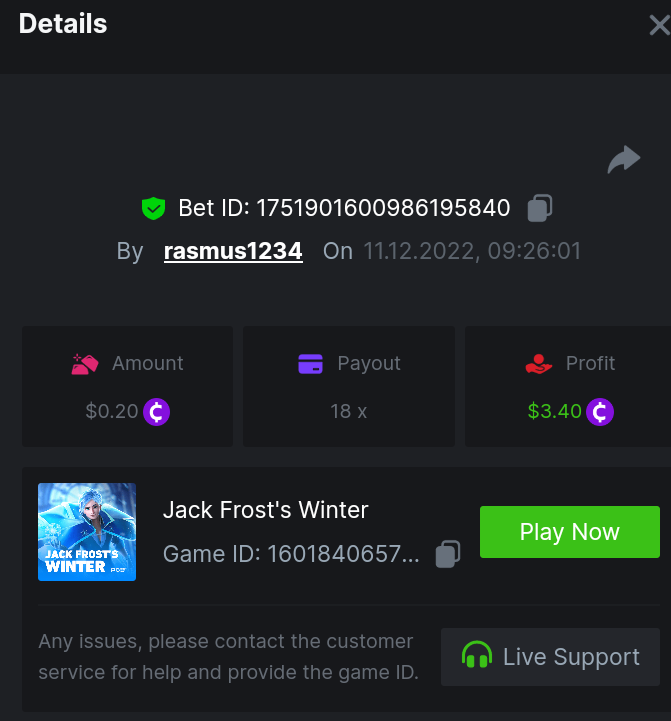Click the 18 x payout value
This screenshot has height=721, width=671.
349,411
